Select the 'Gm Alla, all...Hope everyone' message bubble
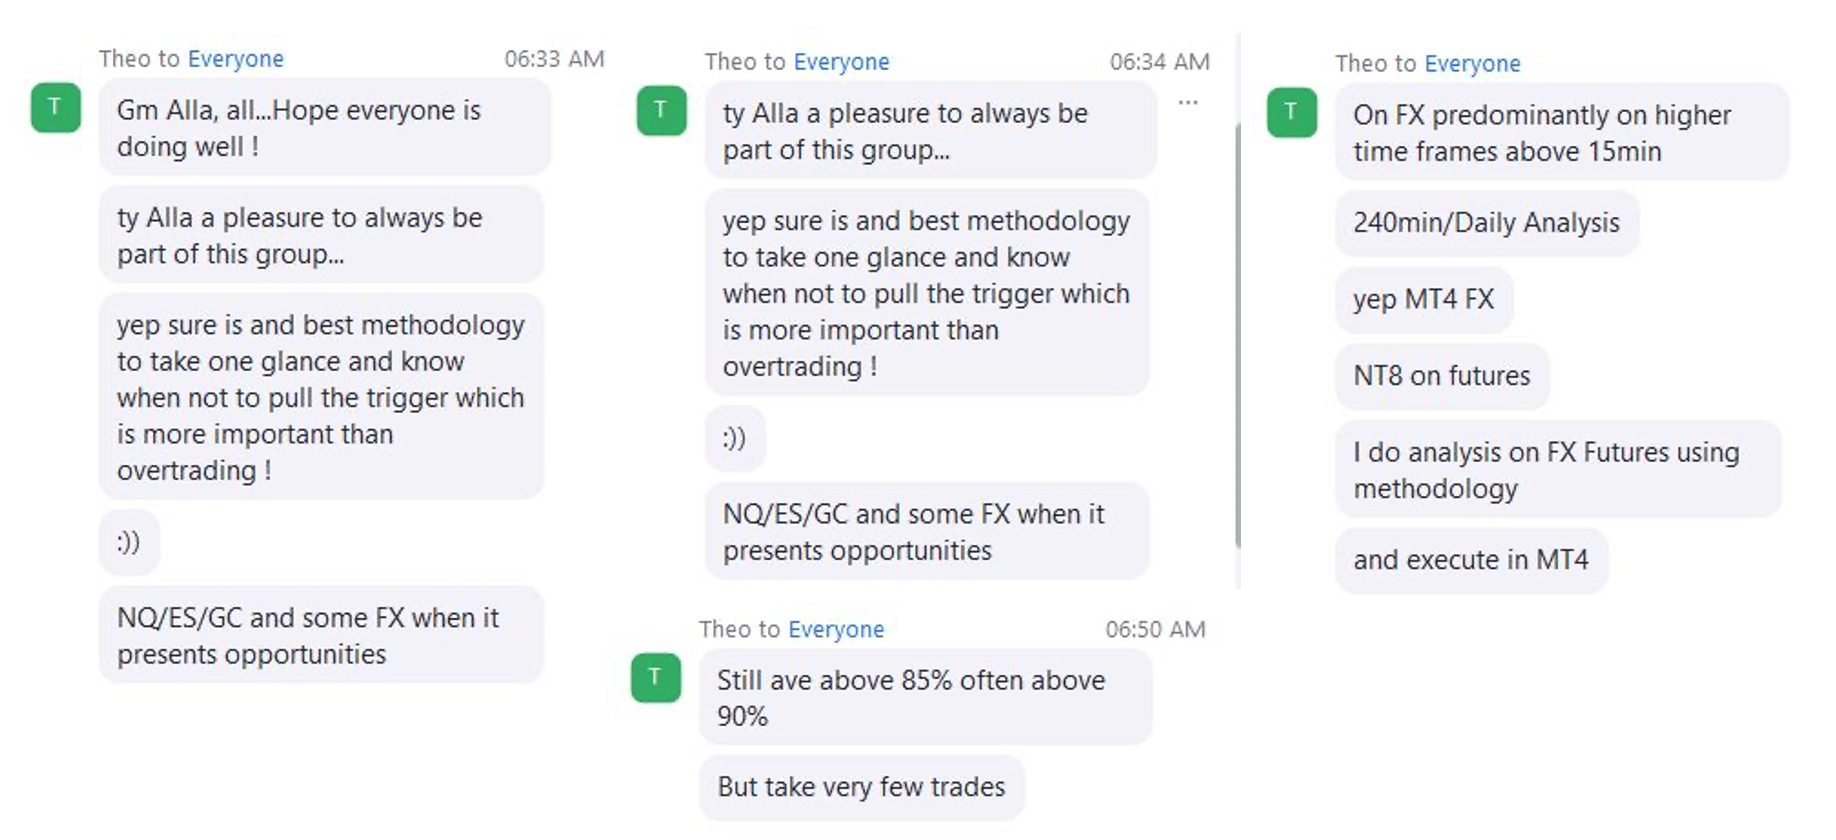 point(324,128)
